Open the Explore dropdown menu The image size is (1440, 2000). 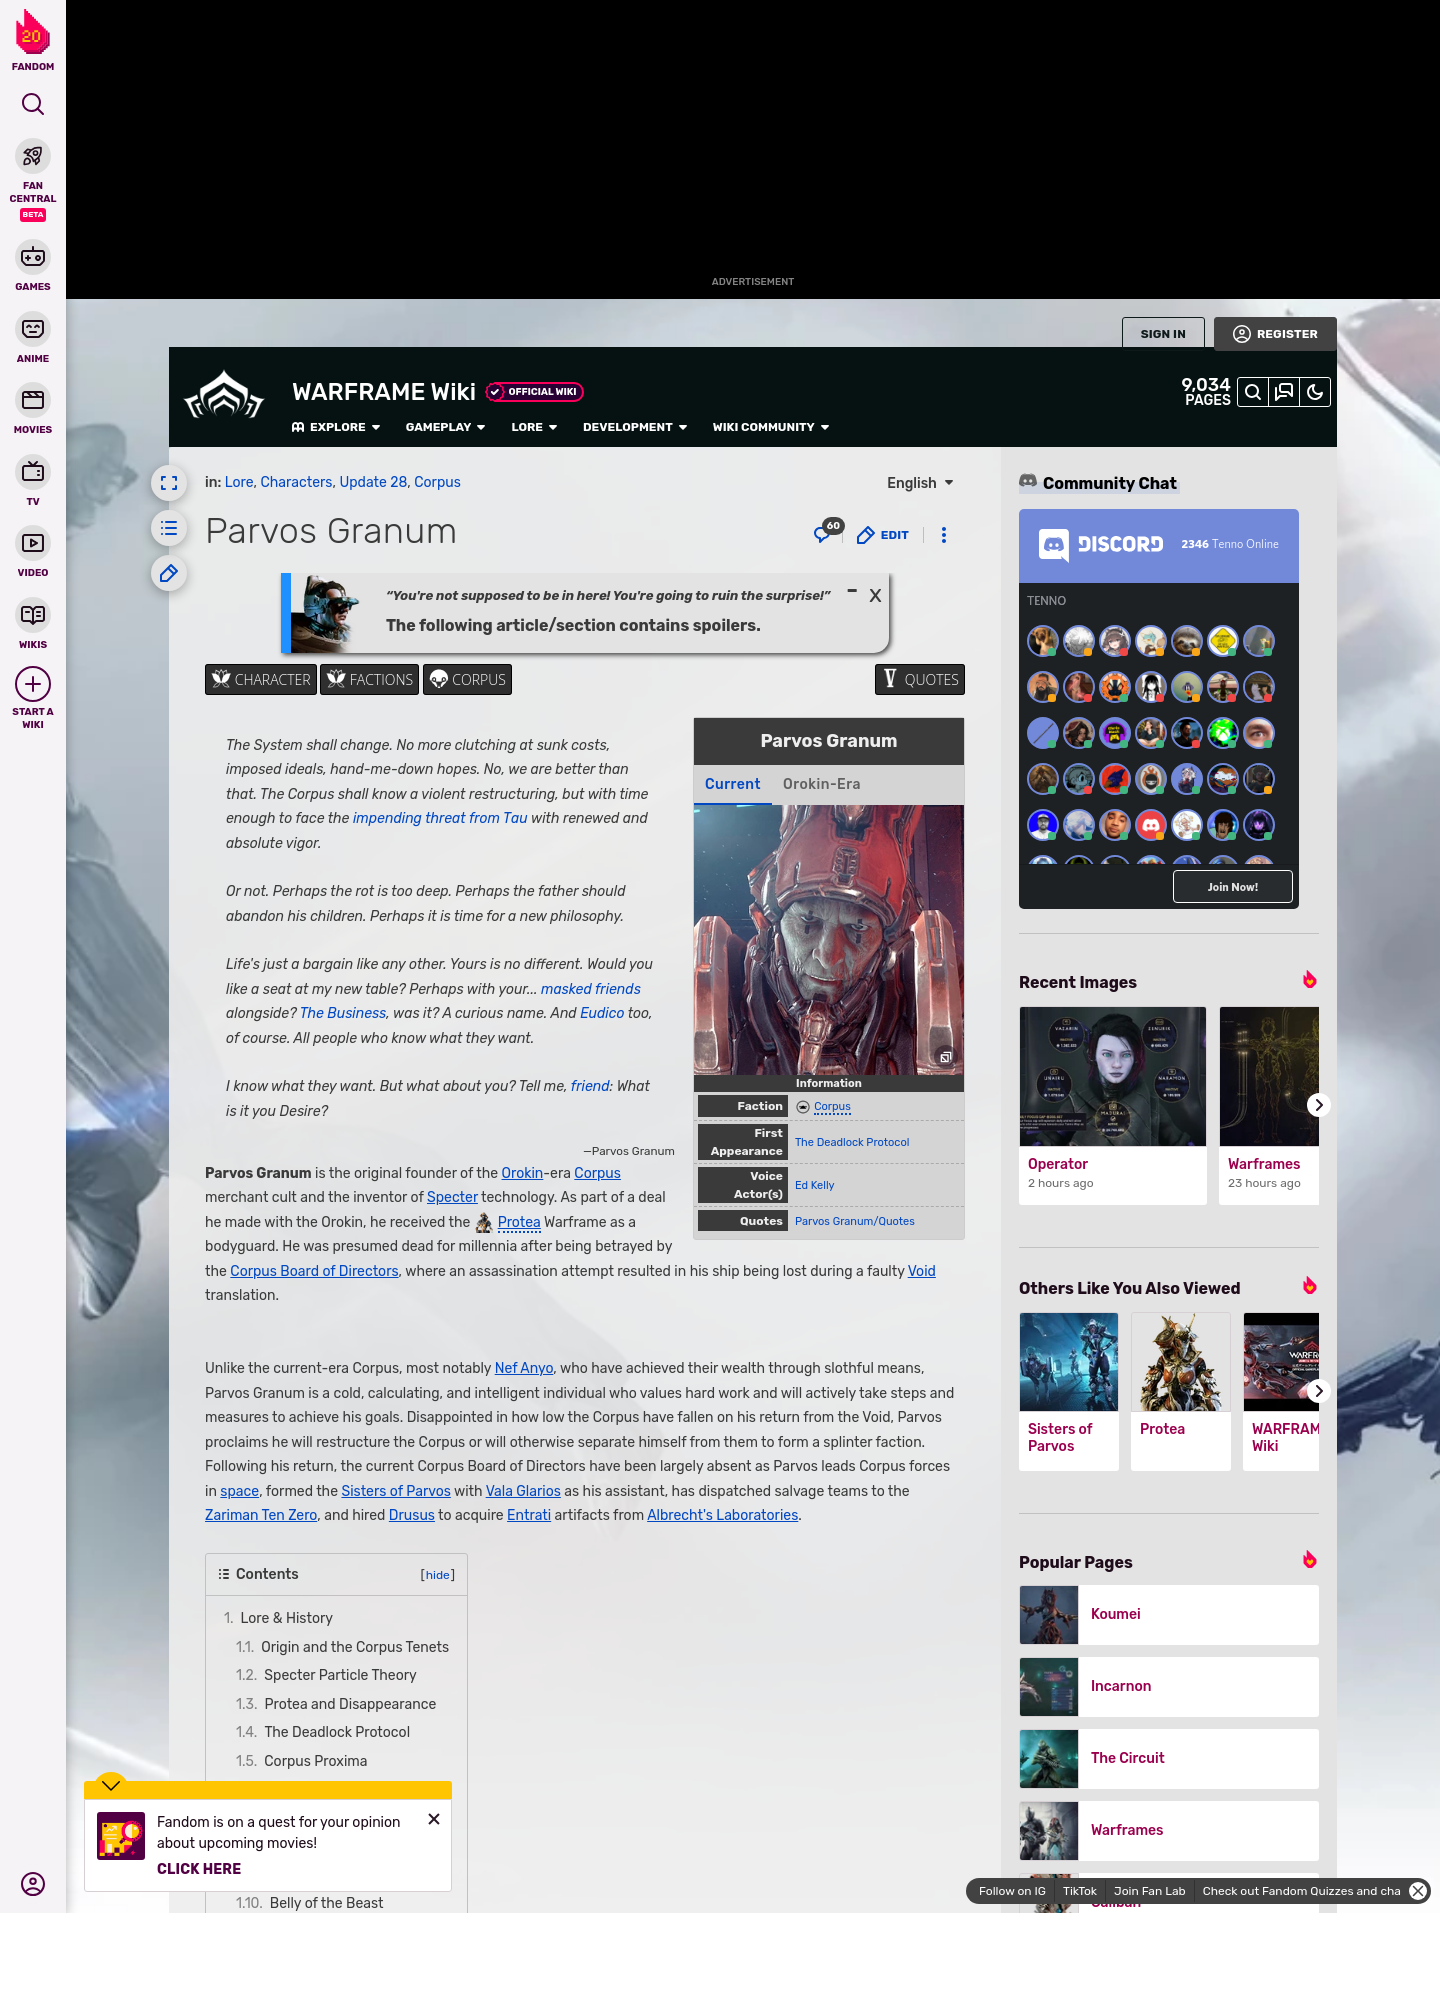[336, 427]
